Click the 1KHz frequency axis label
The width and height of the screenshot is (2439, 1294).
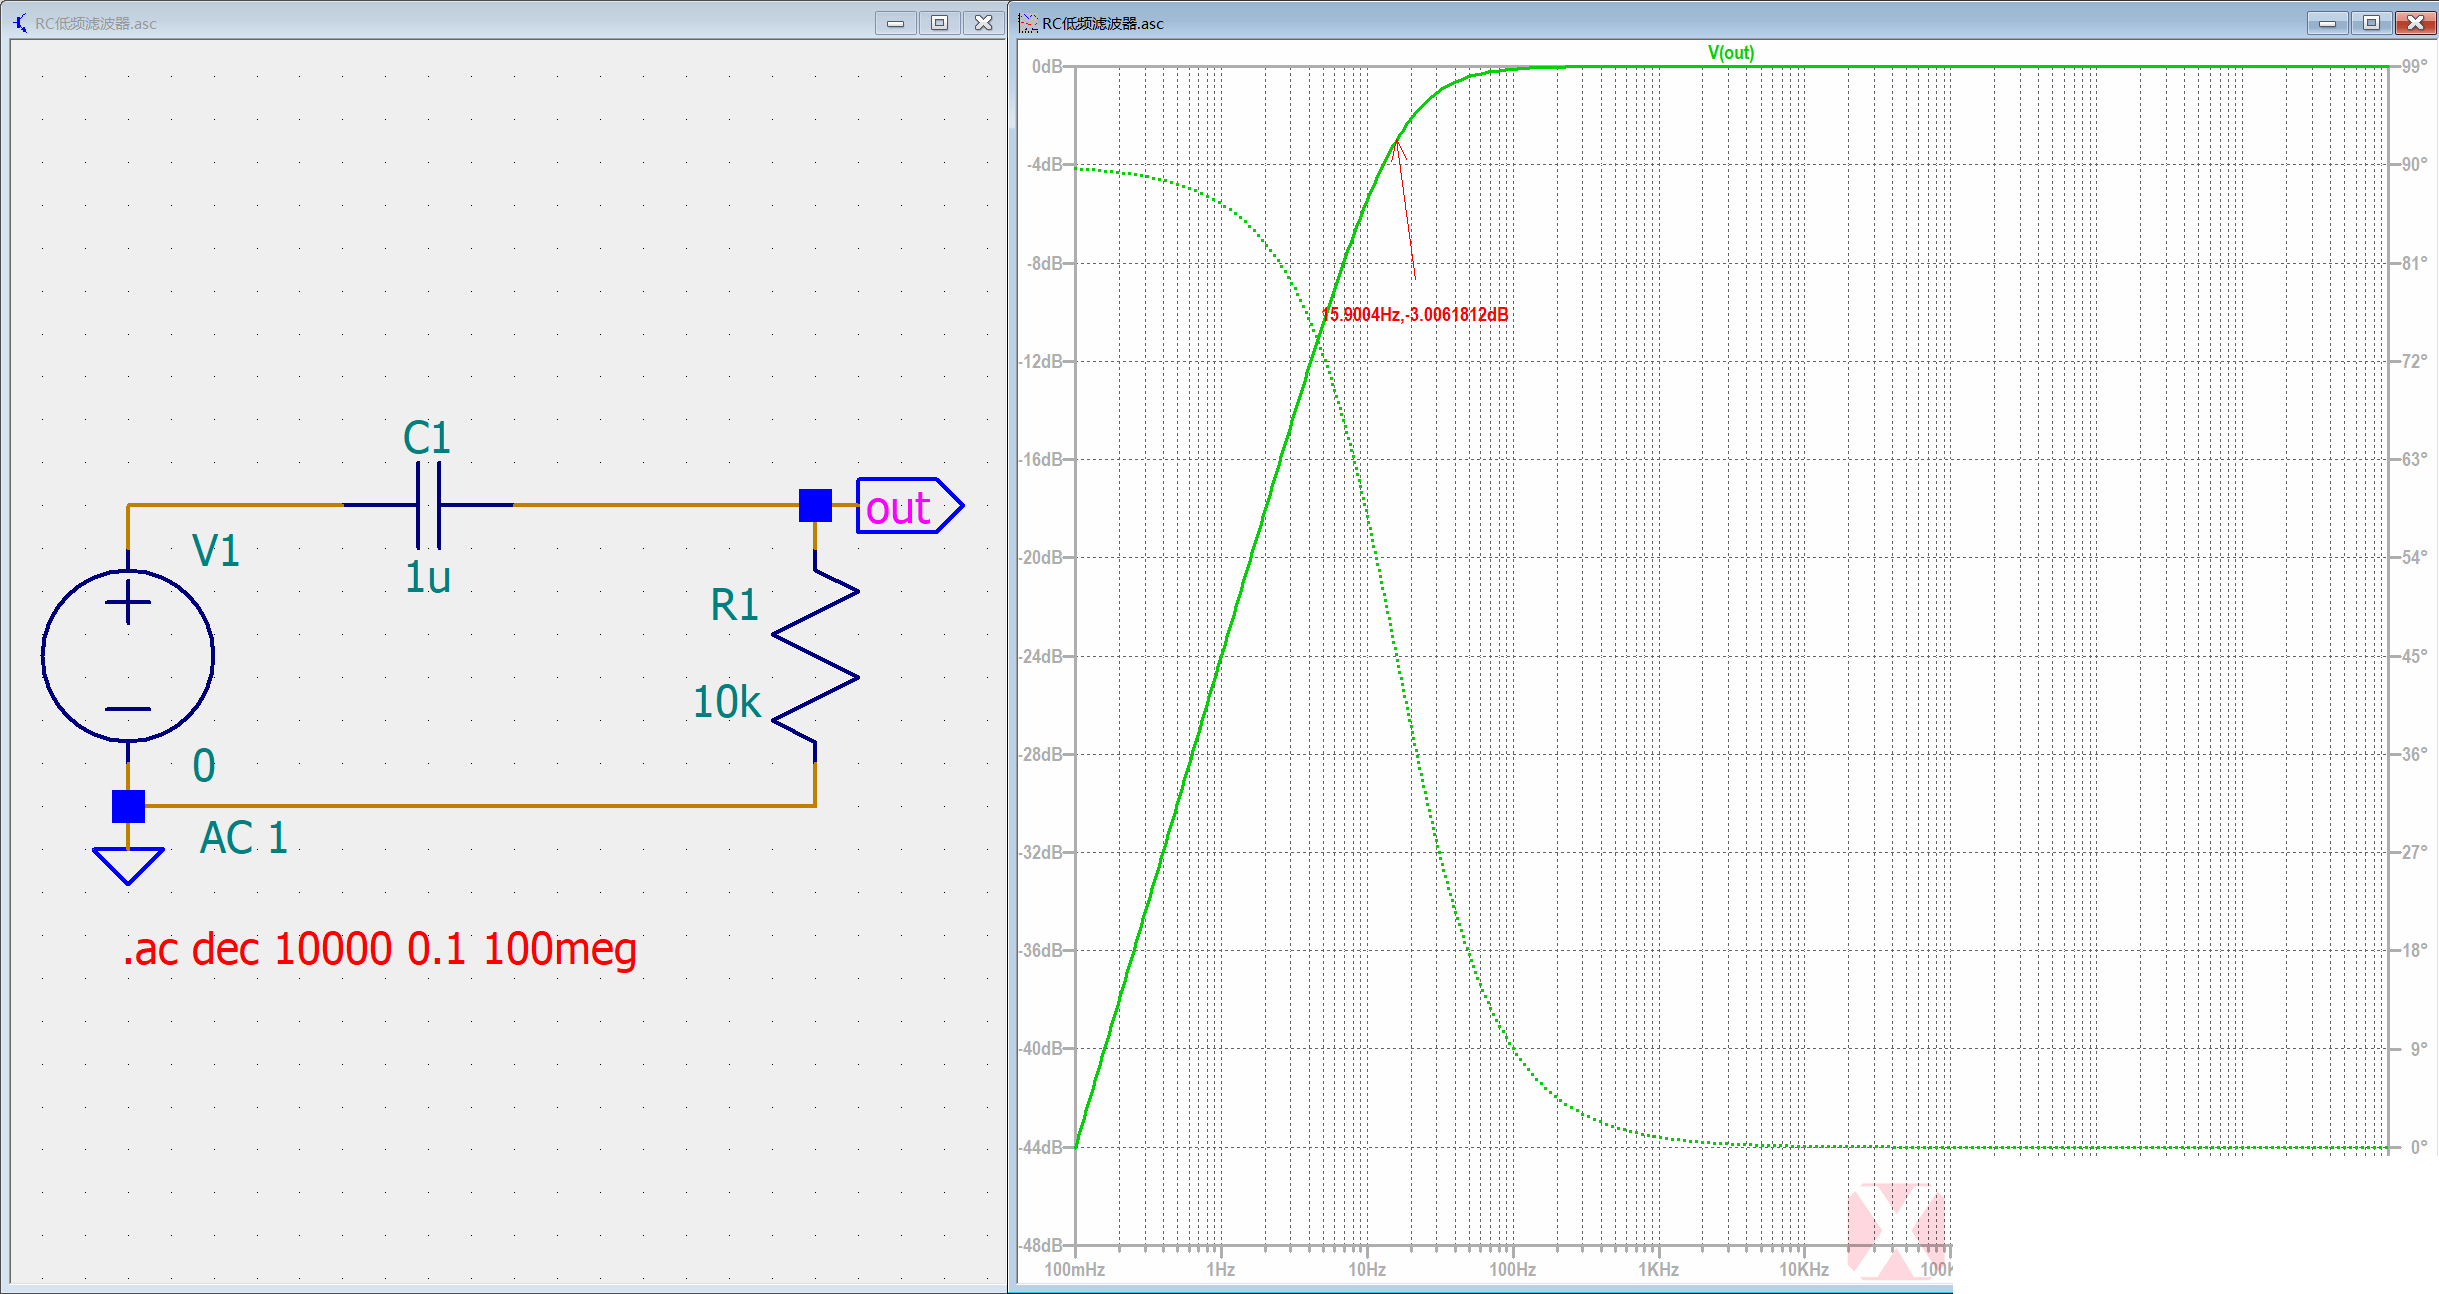pyautogui.click(x=1659, y=1269)
